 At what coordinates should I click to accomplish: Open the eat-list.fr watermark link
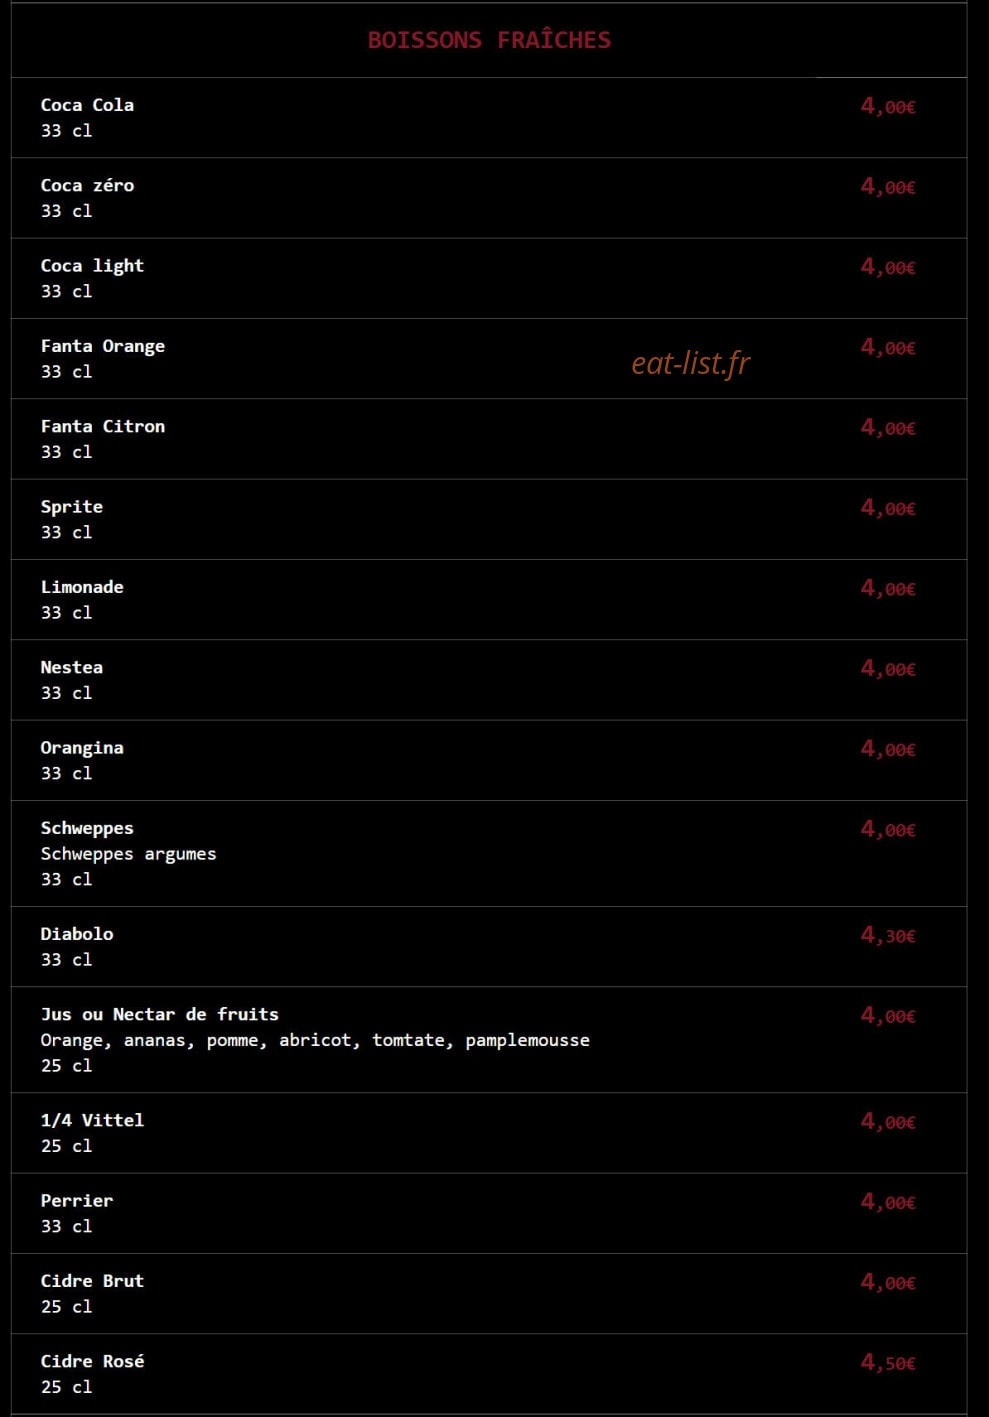pyautogui.click(x=690, y=364)
